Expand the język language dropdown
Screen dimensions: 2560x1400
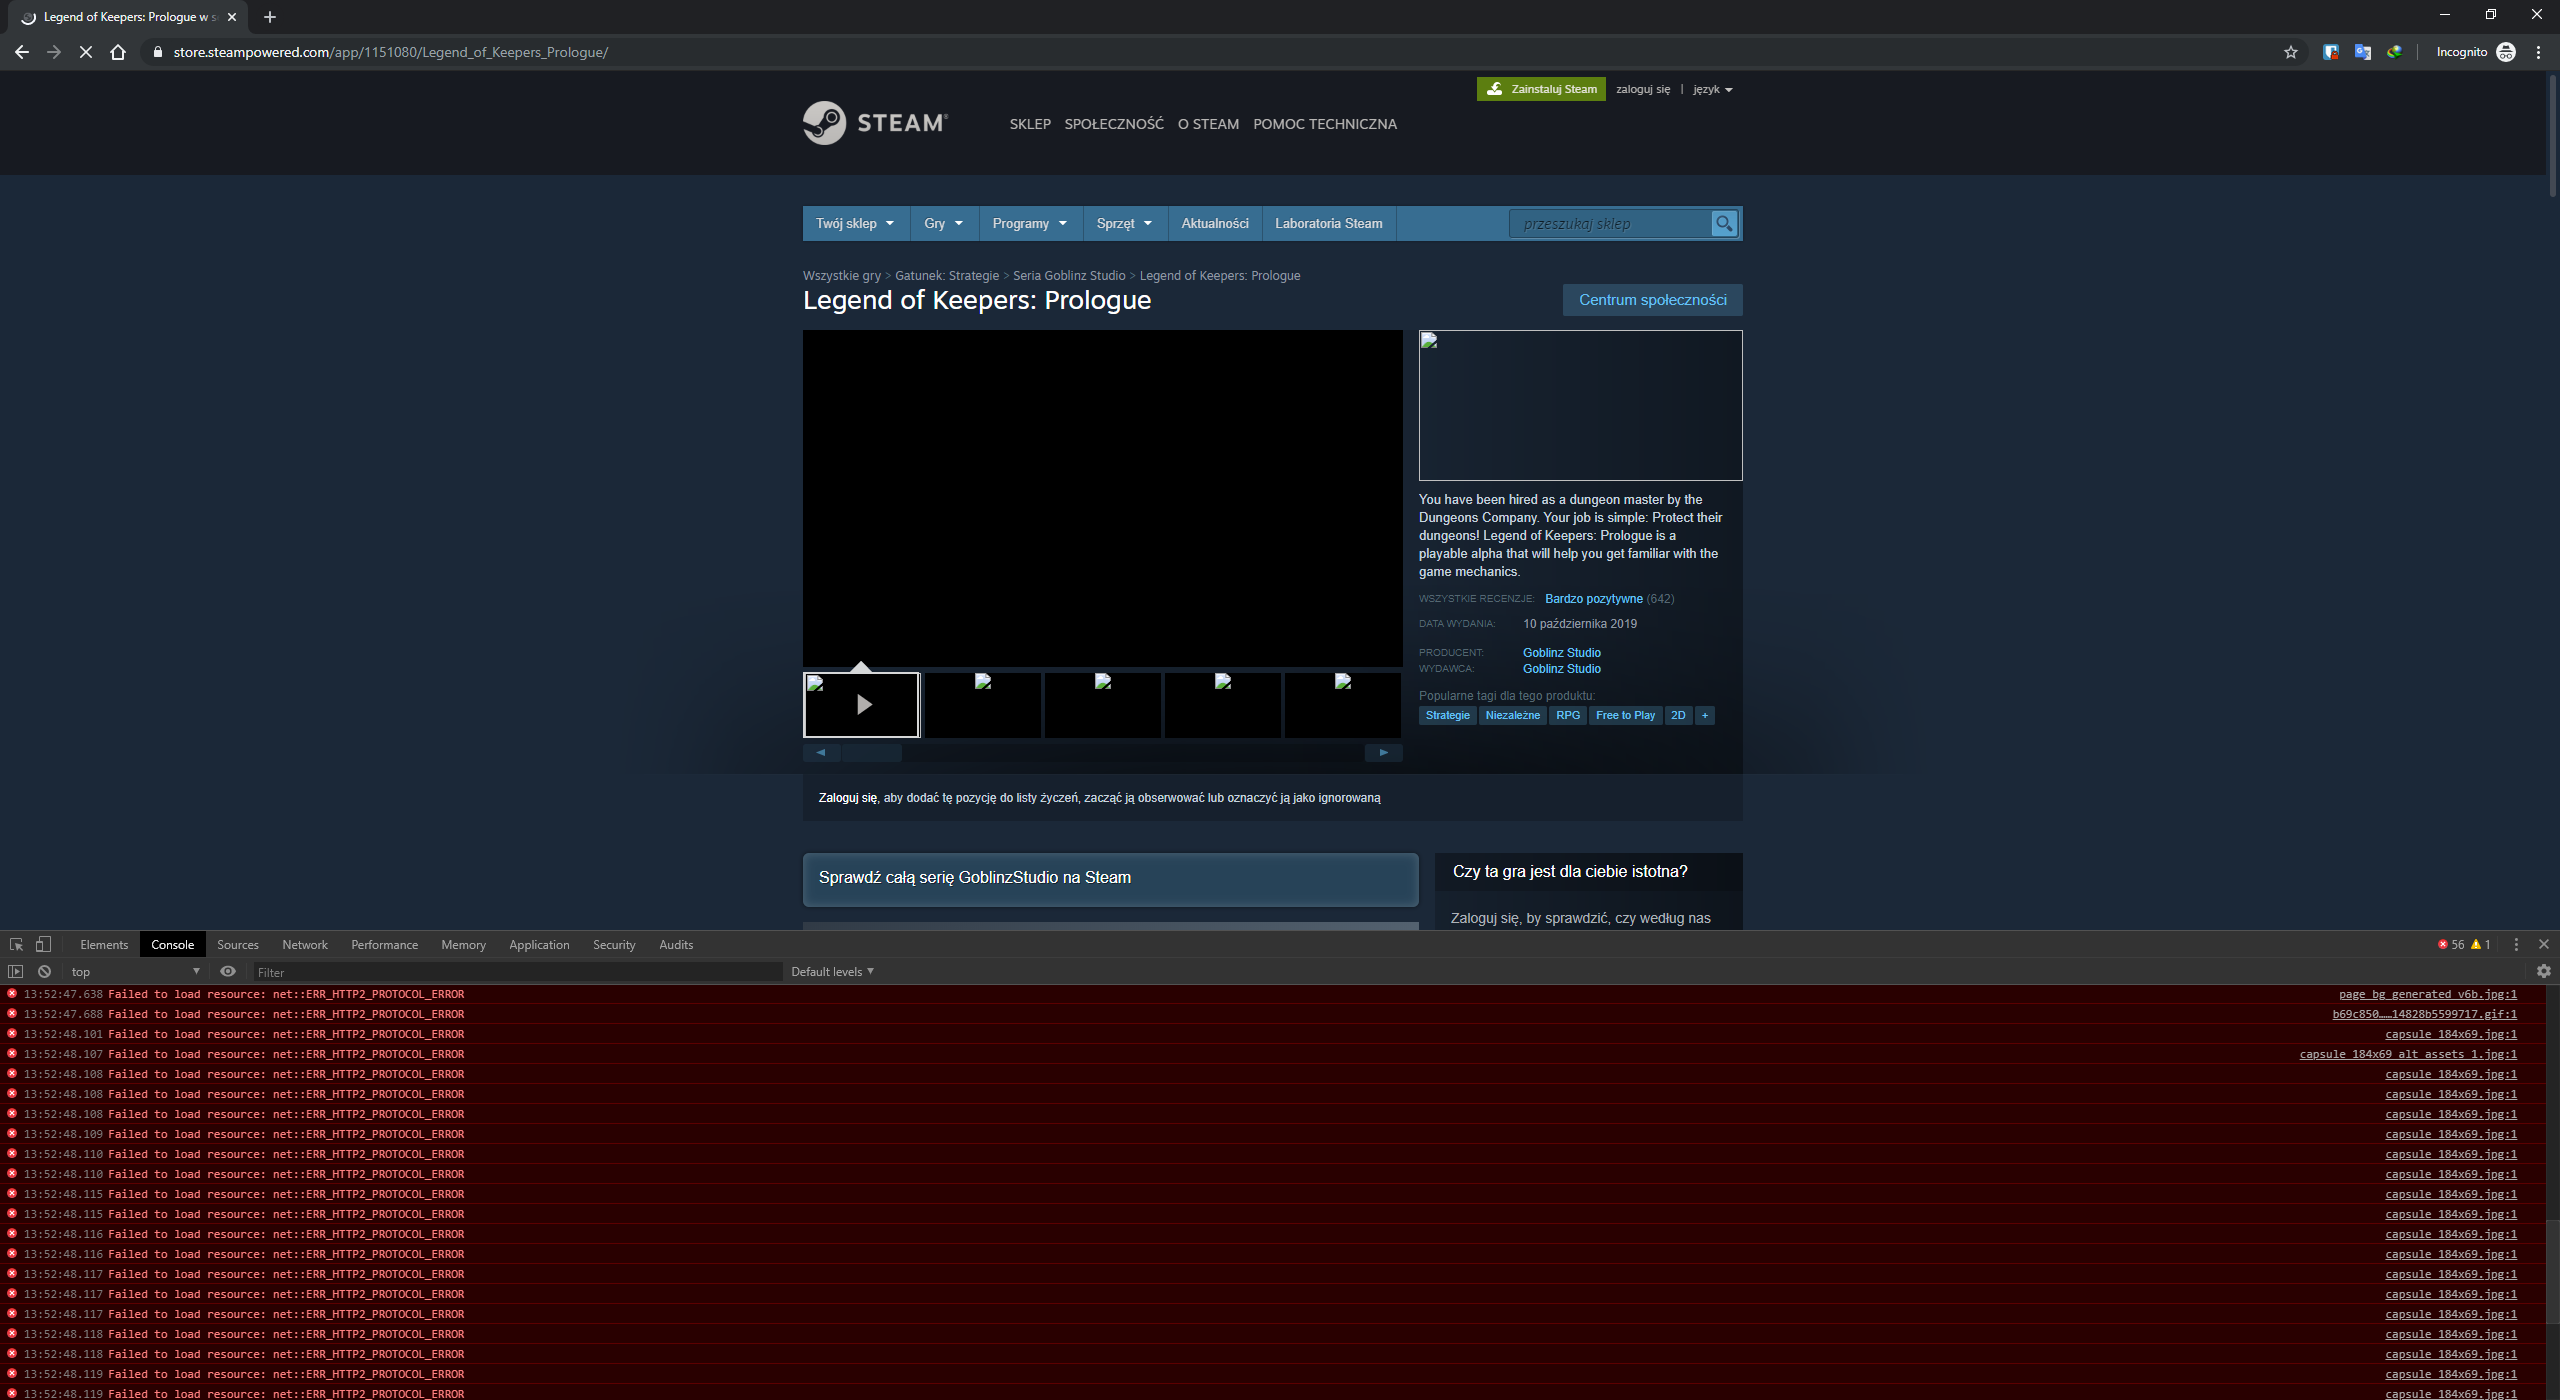click(1712, 89)
